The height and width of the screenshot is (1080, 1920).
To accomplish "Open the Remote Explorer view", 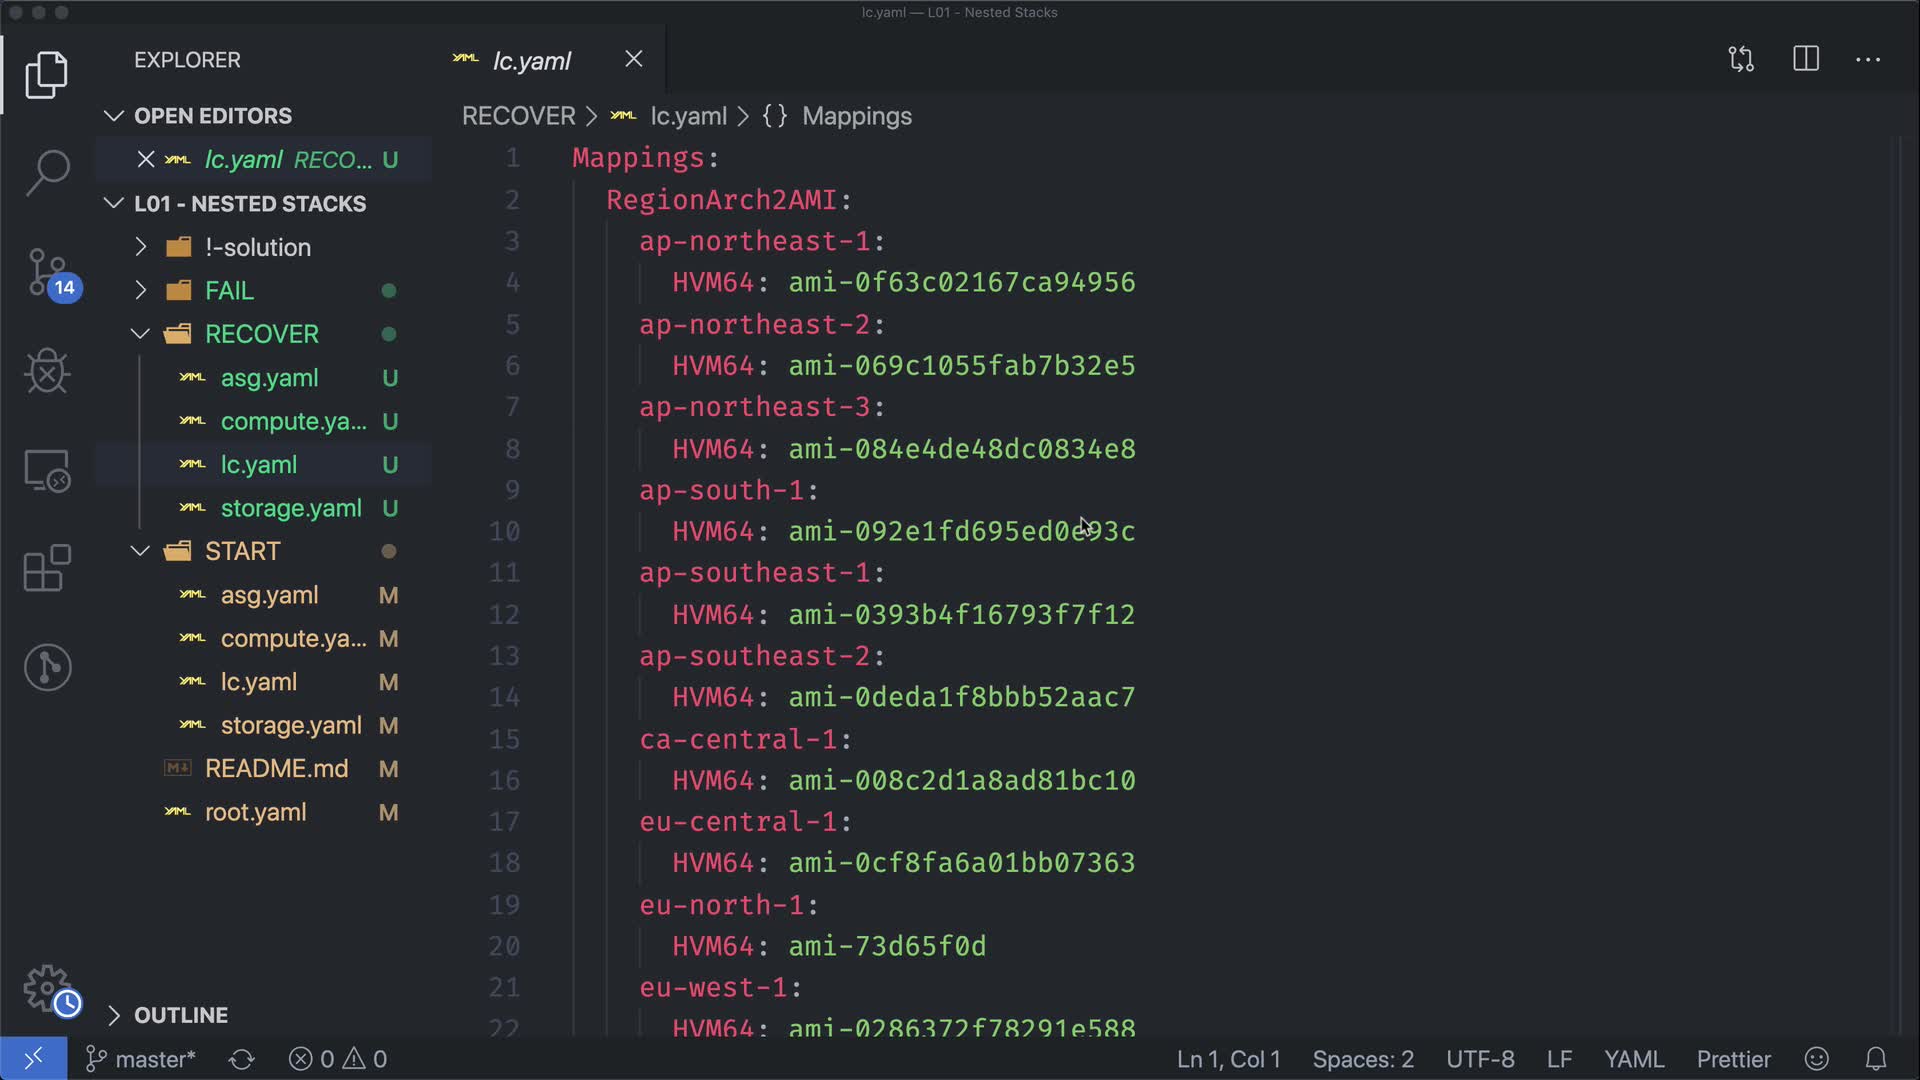I will 47,470.
